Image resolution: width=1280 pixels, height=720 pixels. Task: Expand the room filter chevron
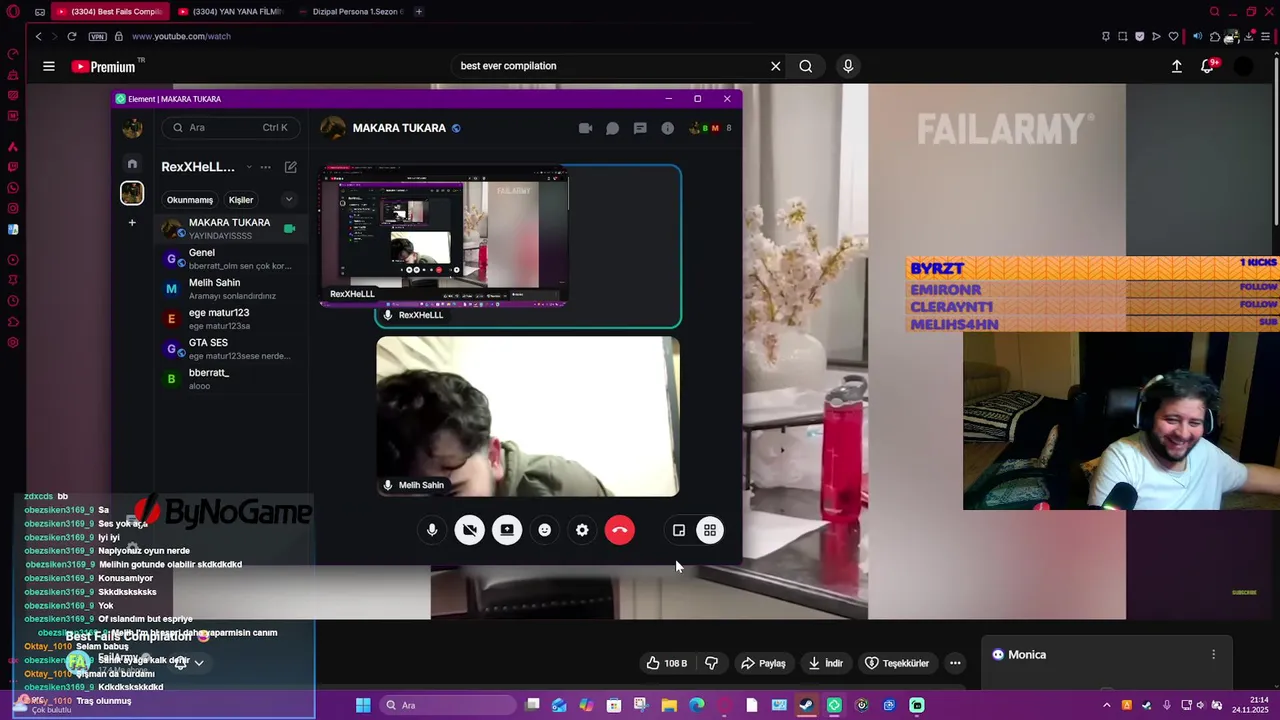click(288, 199)
